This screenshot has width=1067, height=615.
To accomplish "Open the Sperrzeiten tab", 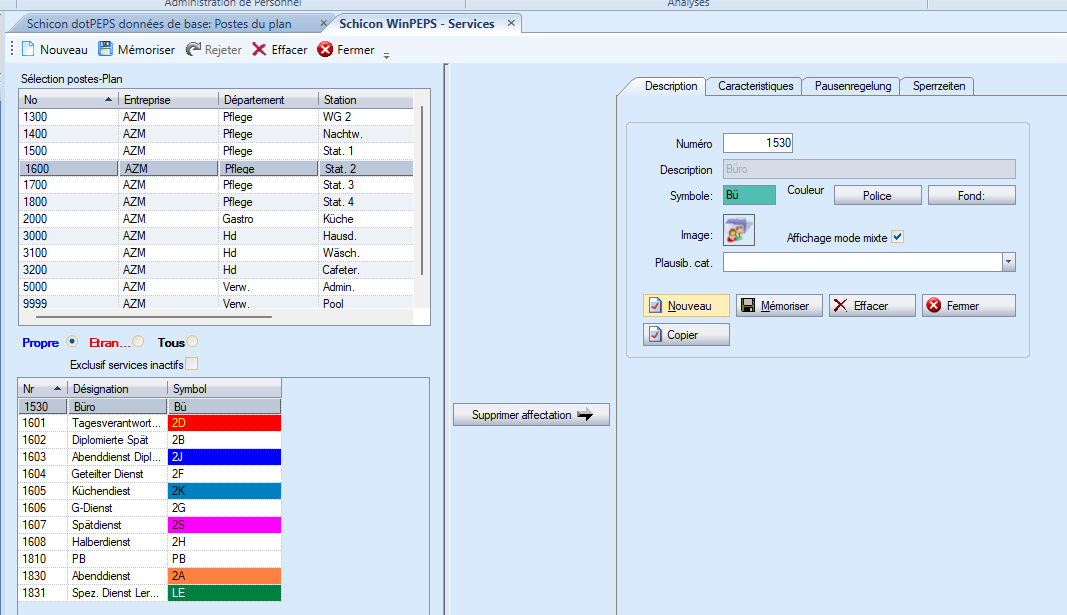I will point(938,86).
